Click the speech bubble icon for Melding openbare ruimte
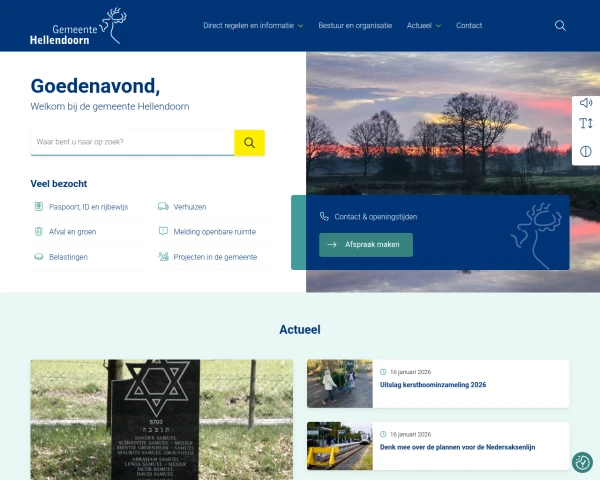This screenshot has width=600, height=480. click(x=163, y=231)
